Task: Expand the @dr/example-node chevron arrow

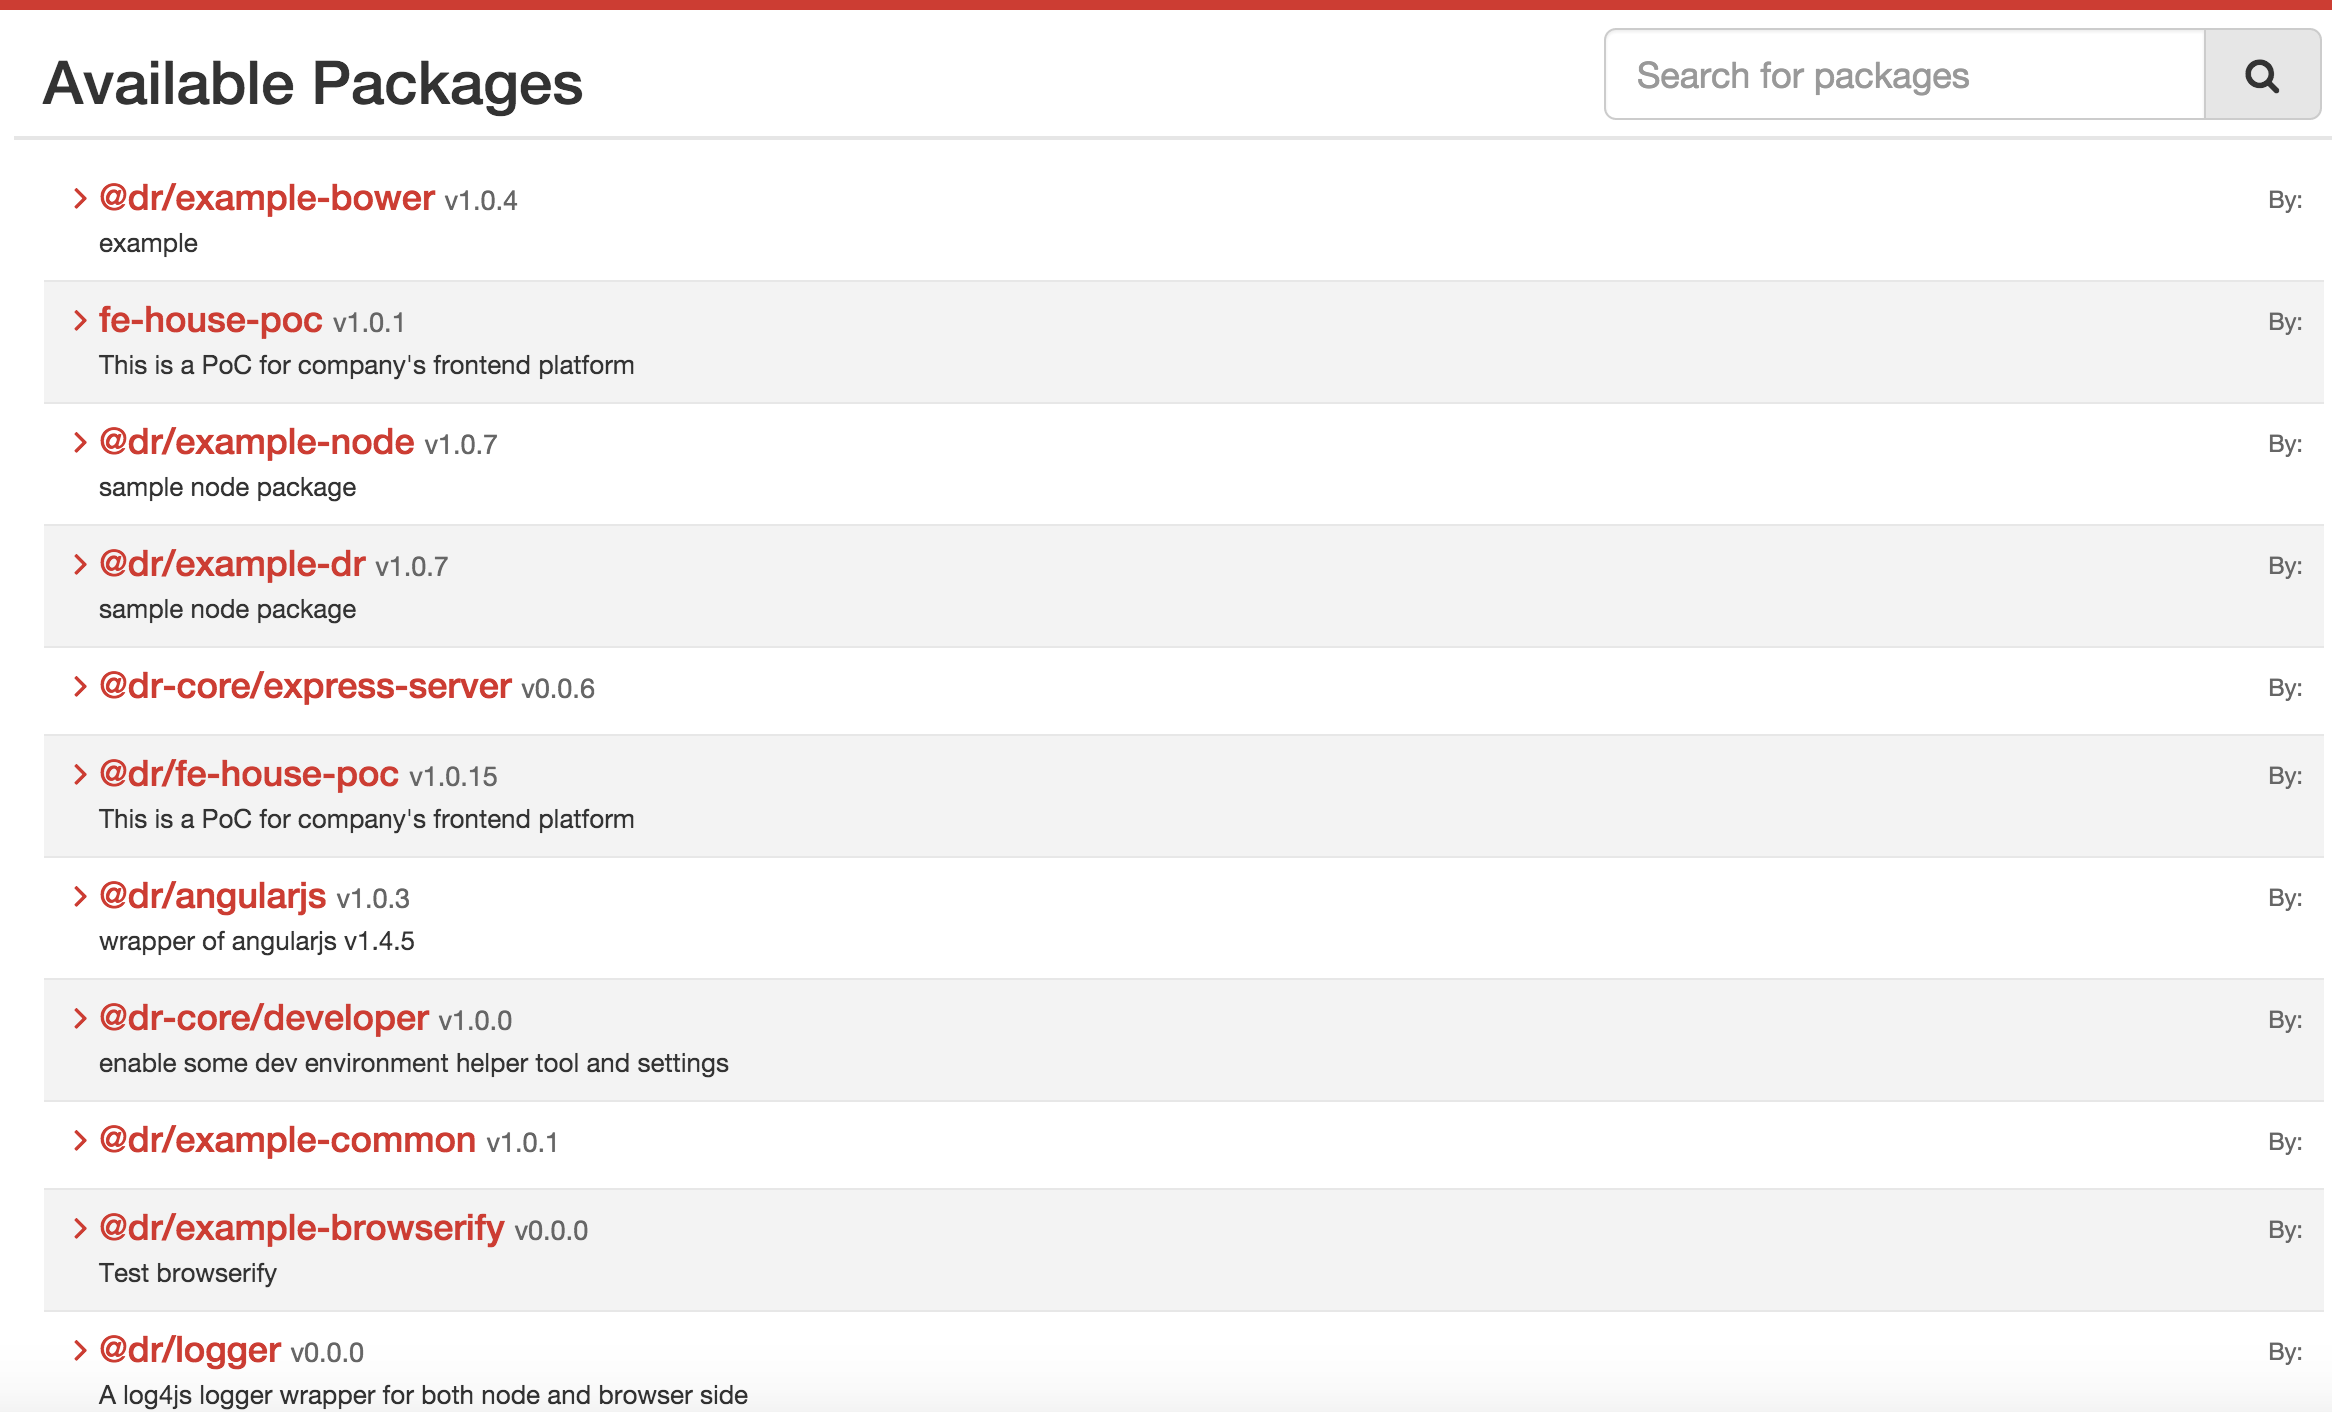Action: click(x=80, y=443)
